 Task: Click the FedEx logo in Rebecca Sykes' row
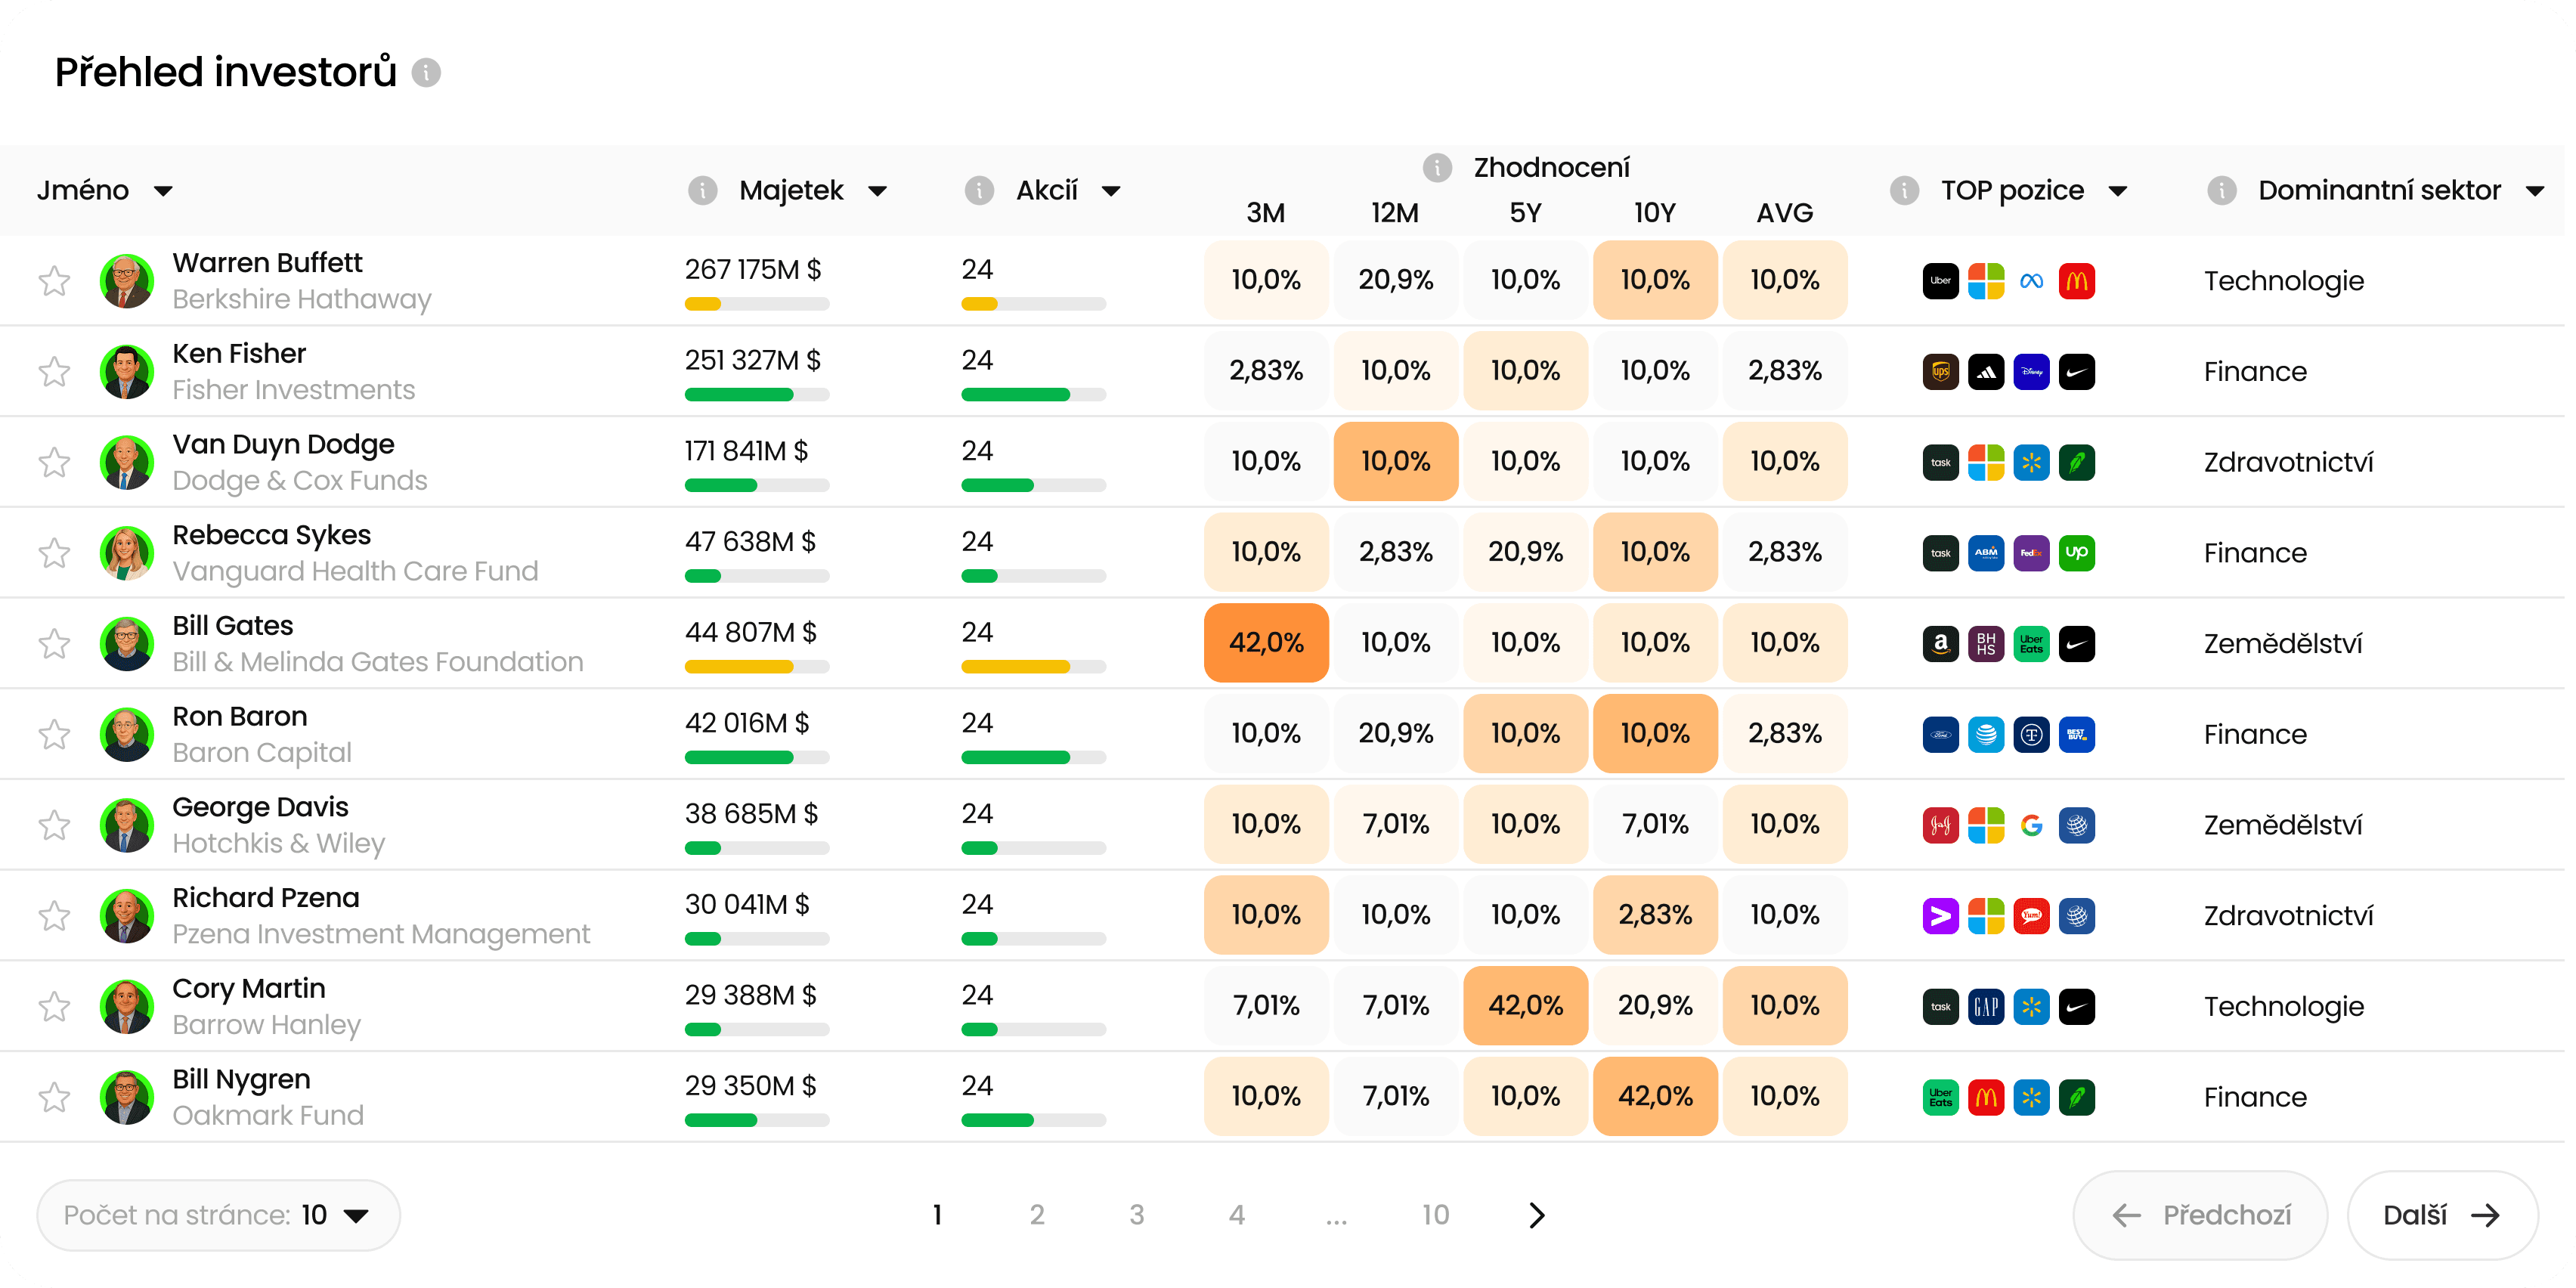pos(2031,553)
